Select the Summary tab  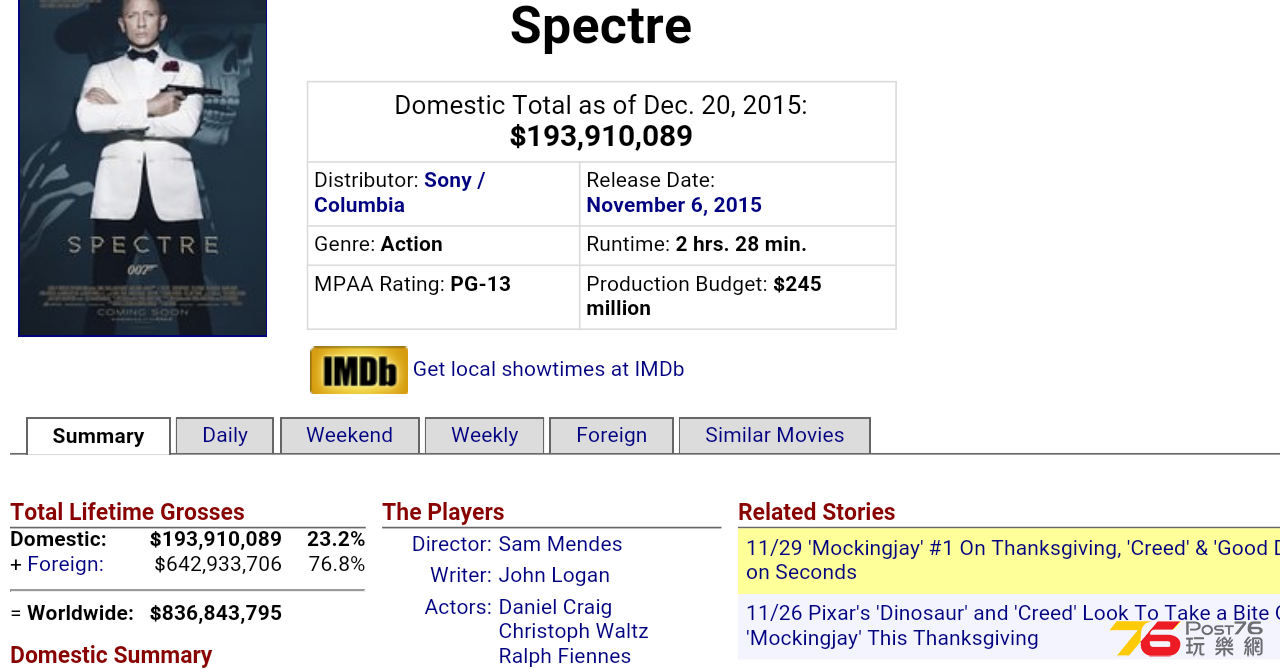98,436
